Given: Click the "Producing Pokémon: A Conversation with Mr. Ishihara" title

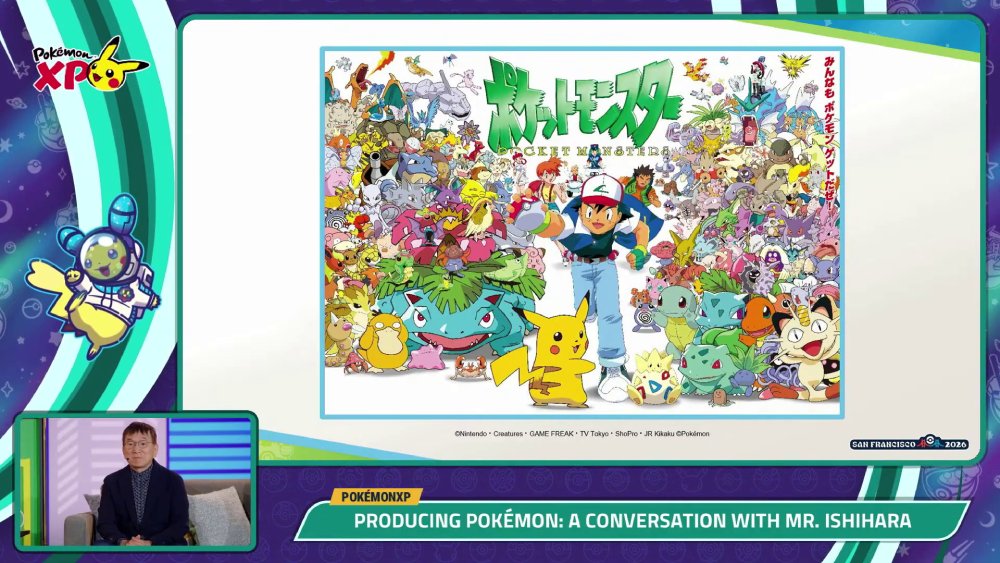Looking at the screenshot, I should [x=632, y=521].
